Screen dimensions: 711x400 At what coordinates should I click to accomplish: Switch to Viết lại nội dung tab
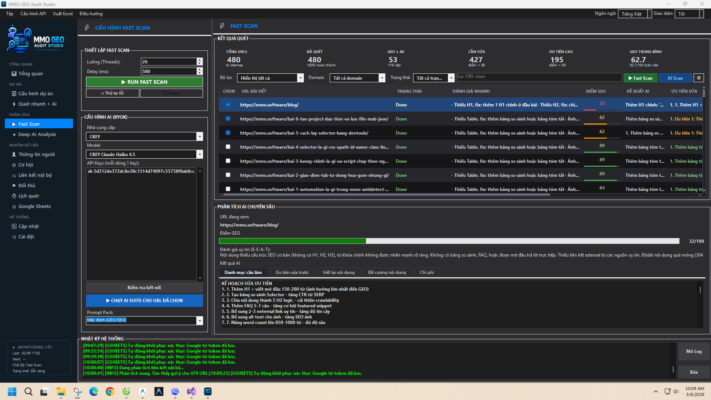(x=338, y=273)
